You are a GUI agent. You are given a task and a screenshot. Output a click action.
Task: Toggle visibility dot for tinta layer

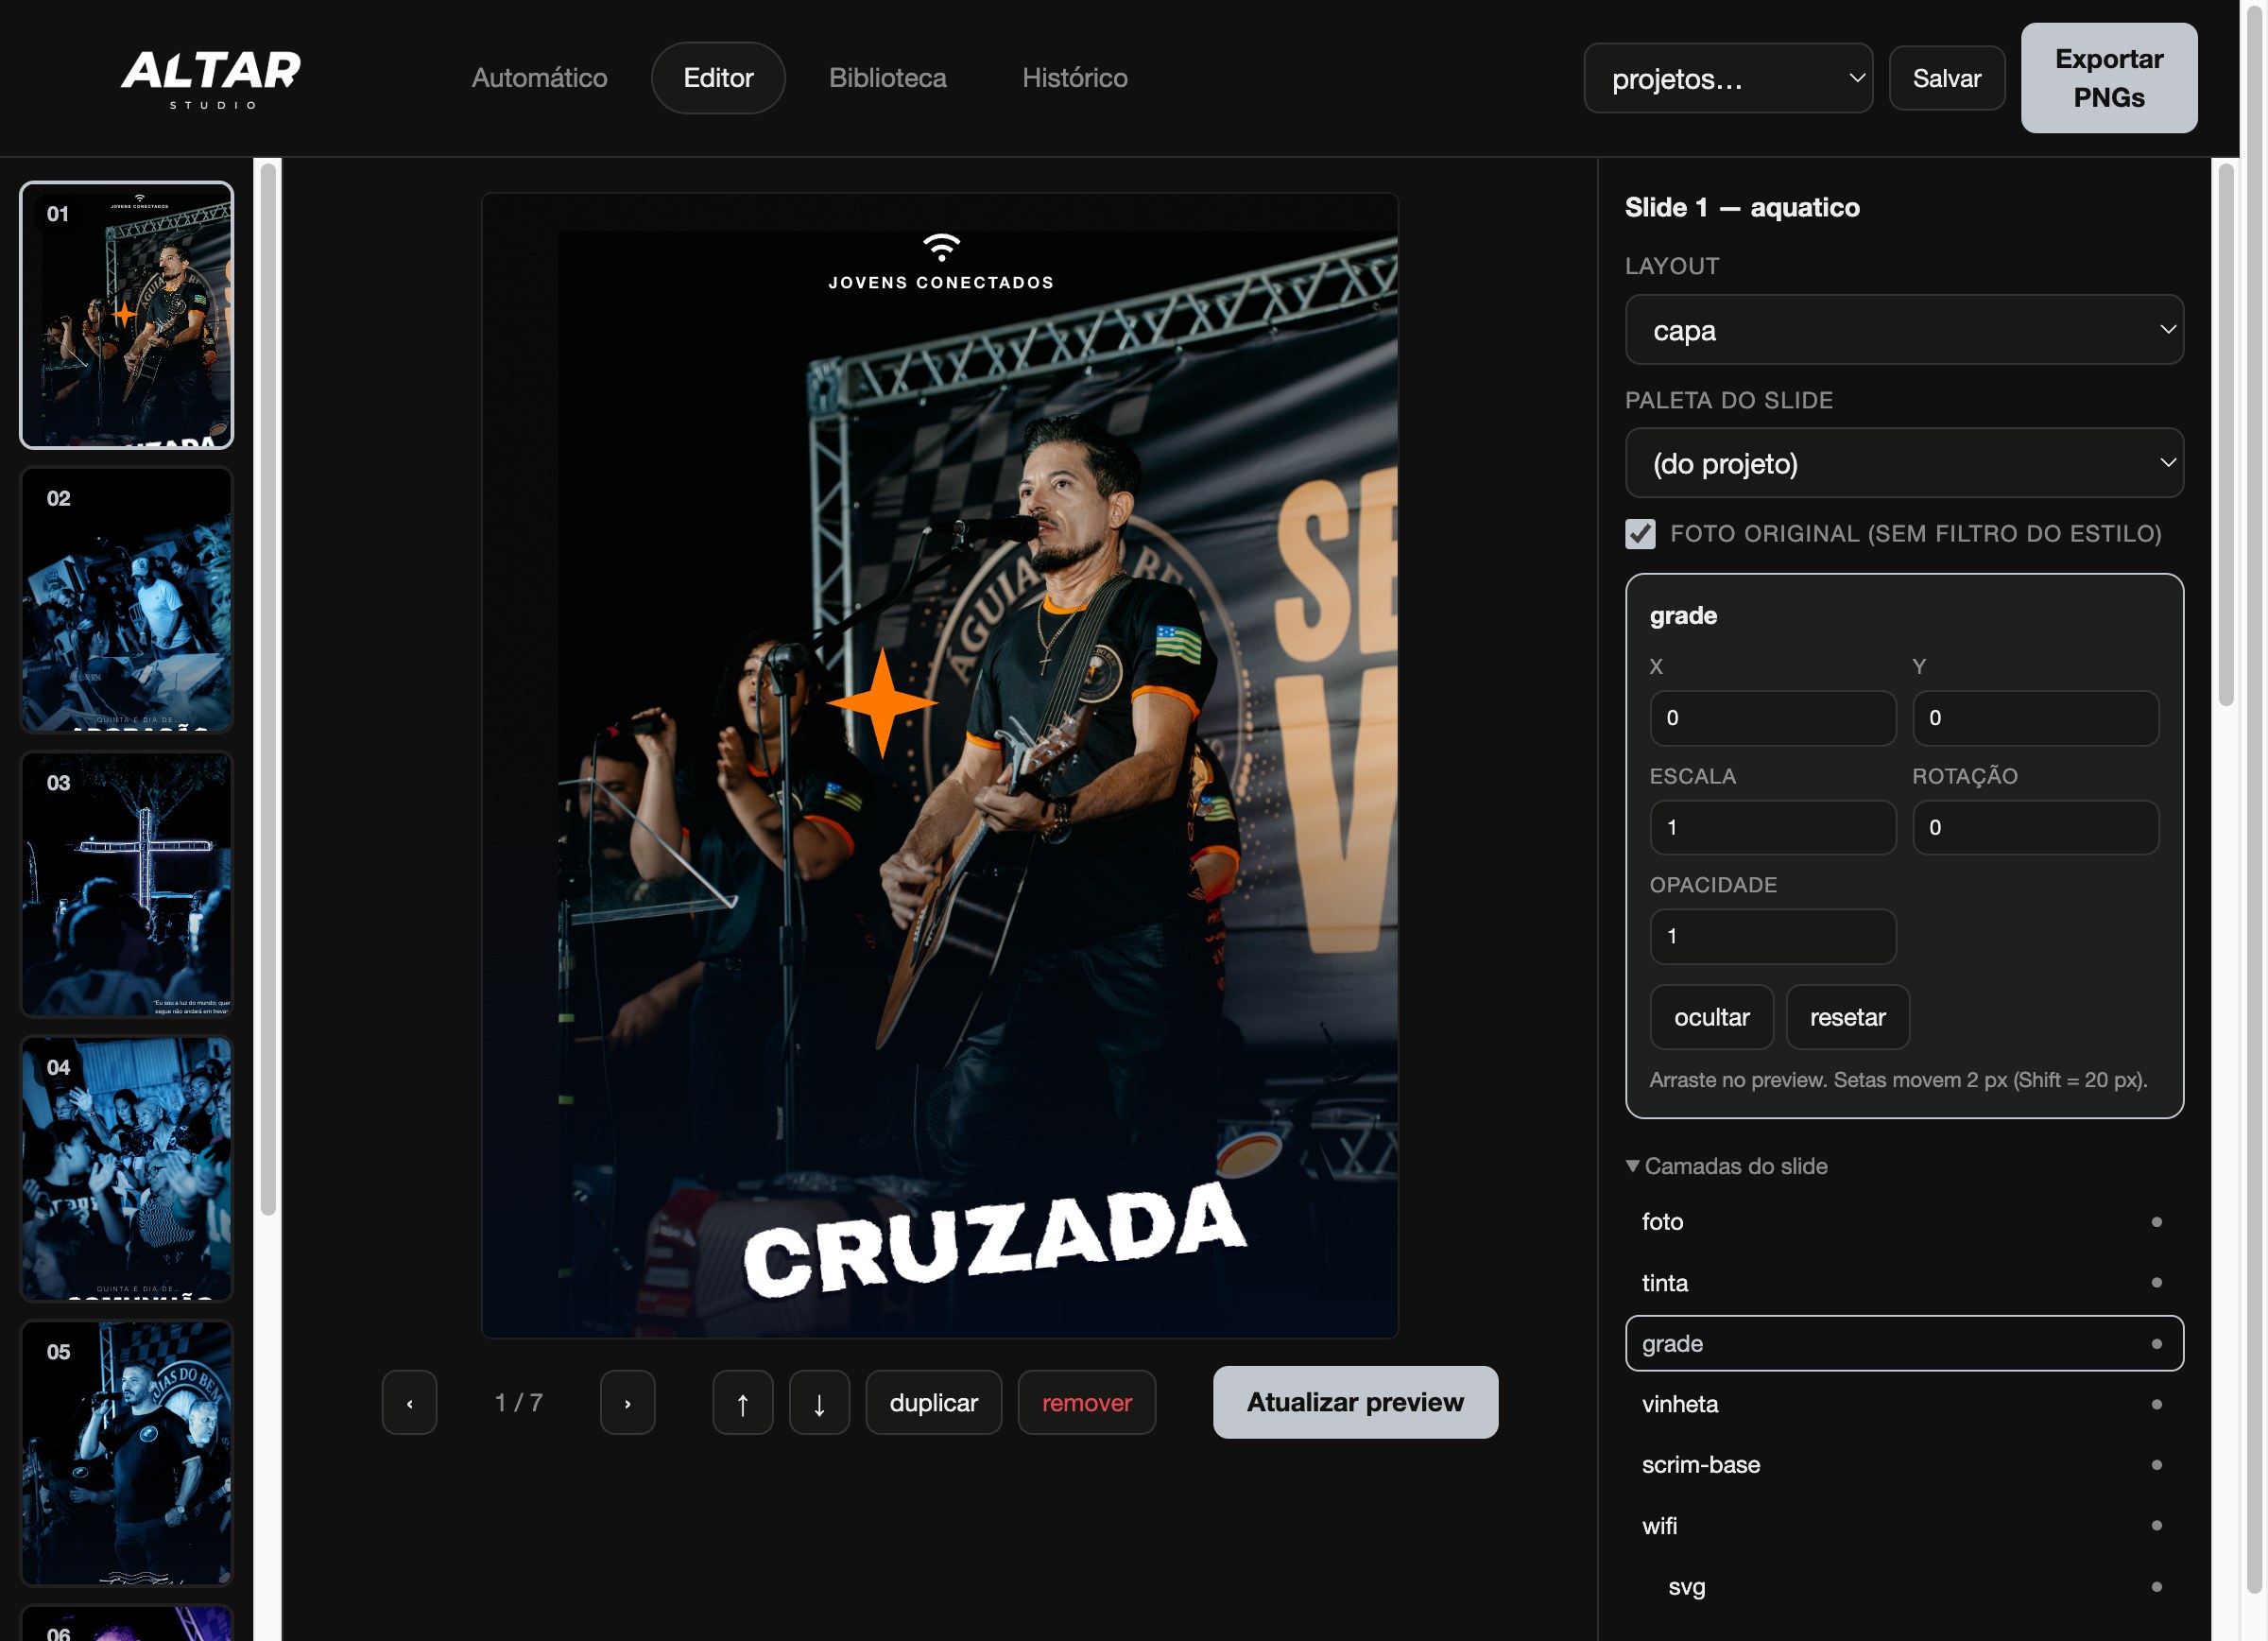tap(2156, 1283)
